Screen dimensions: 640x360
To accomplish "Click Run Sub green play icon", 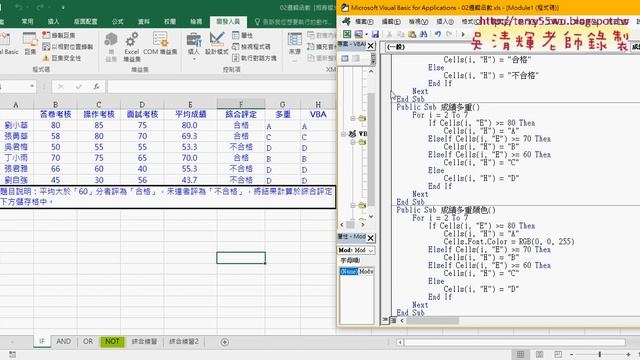I will click(462, 34).
